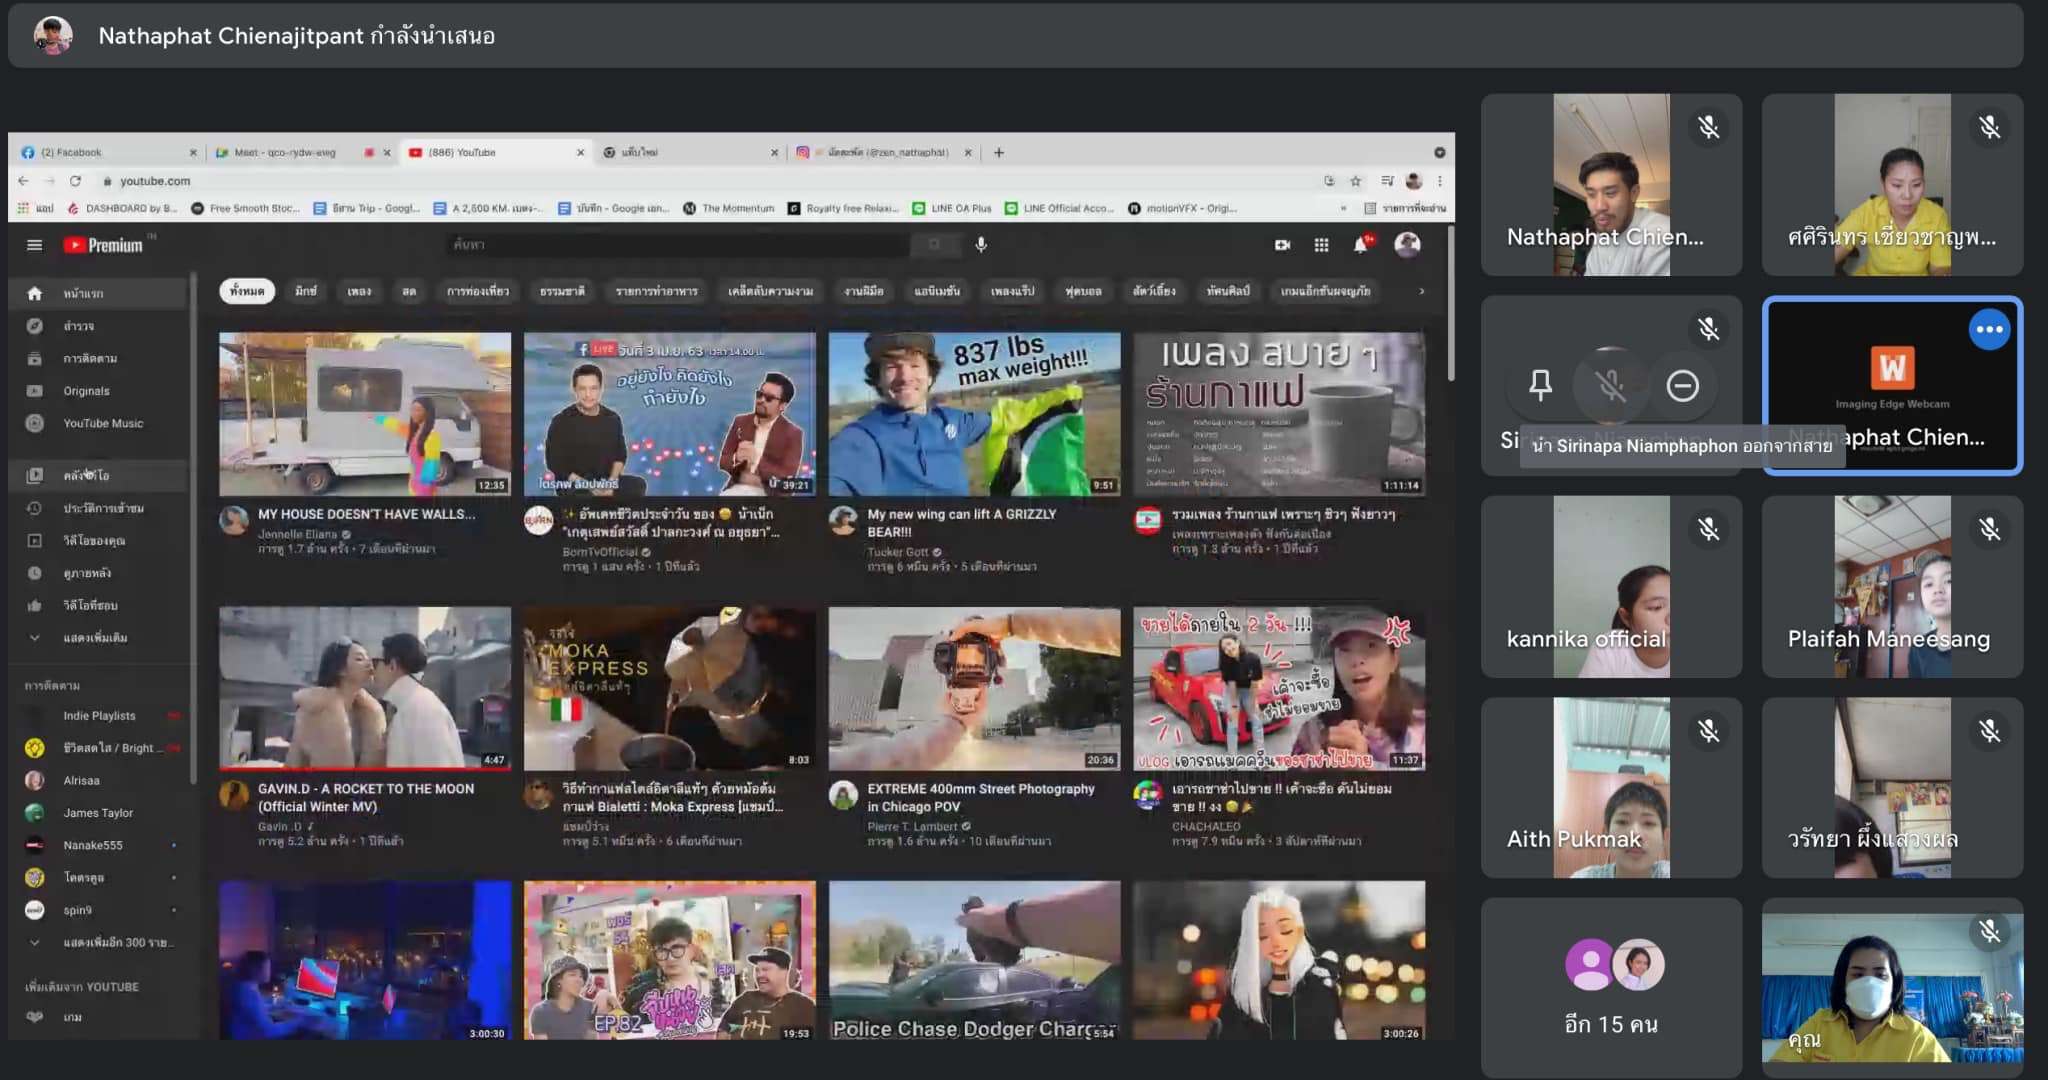2048x1080 pixels.
Task: Click the muted mic button on Sirinapa tile
Action: (1611, 385)
